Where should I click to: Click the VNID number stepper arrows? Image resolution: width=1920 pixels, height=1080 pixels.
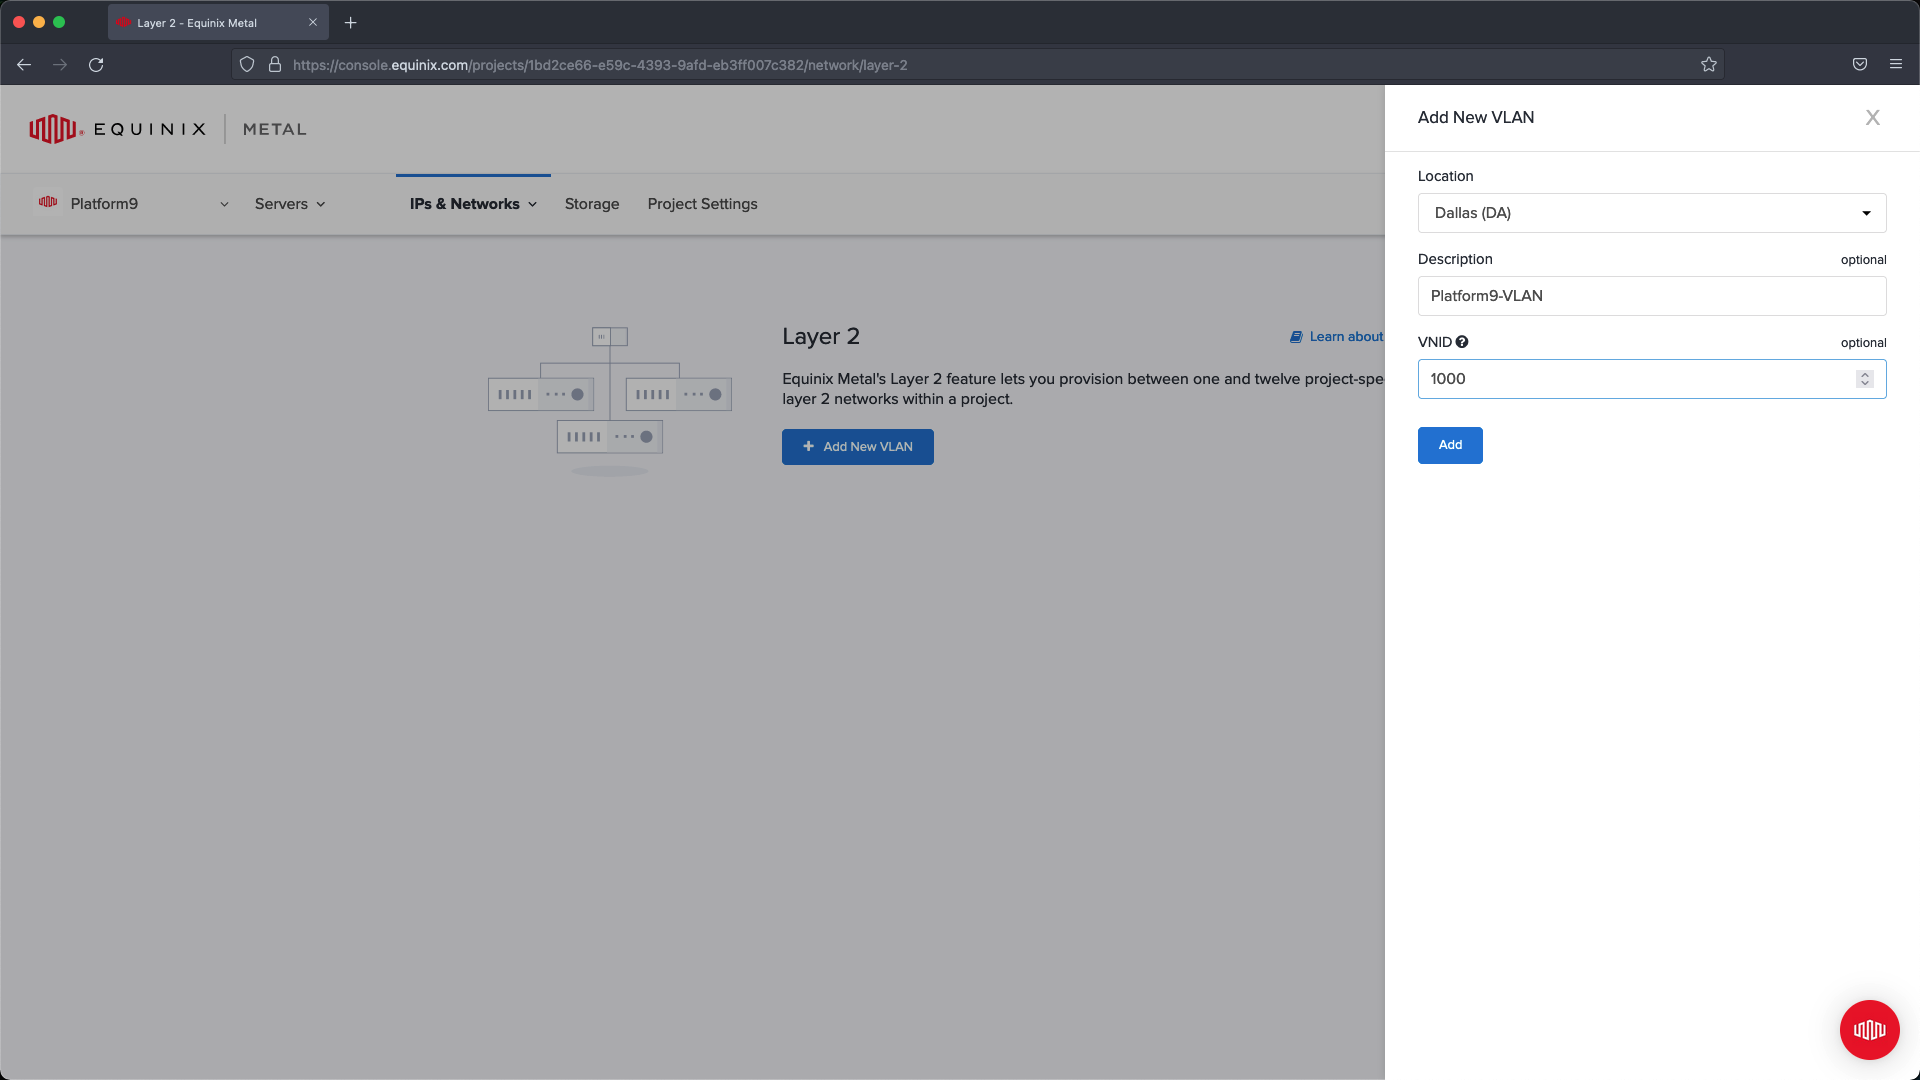pos(1864,379)
